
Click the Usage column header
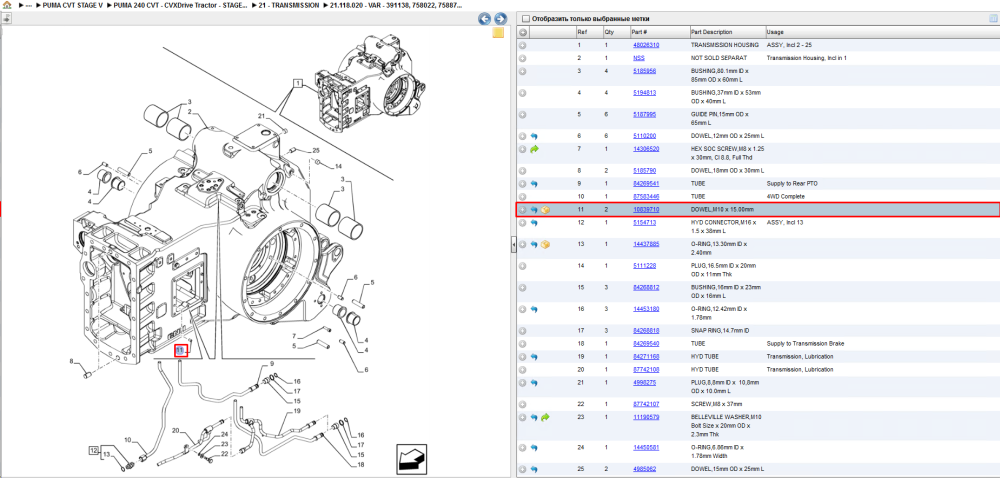coord(882,32)
